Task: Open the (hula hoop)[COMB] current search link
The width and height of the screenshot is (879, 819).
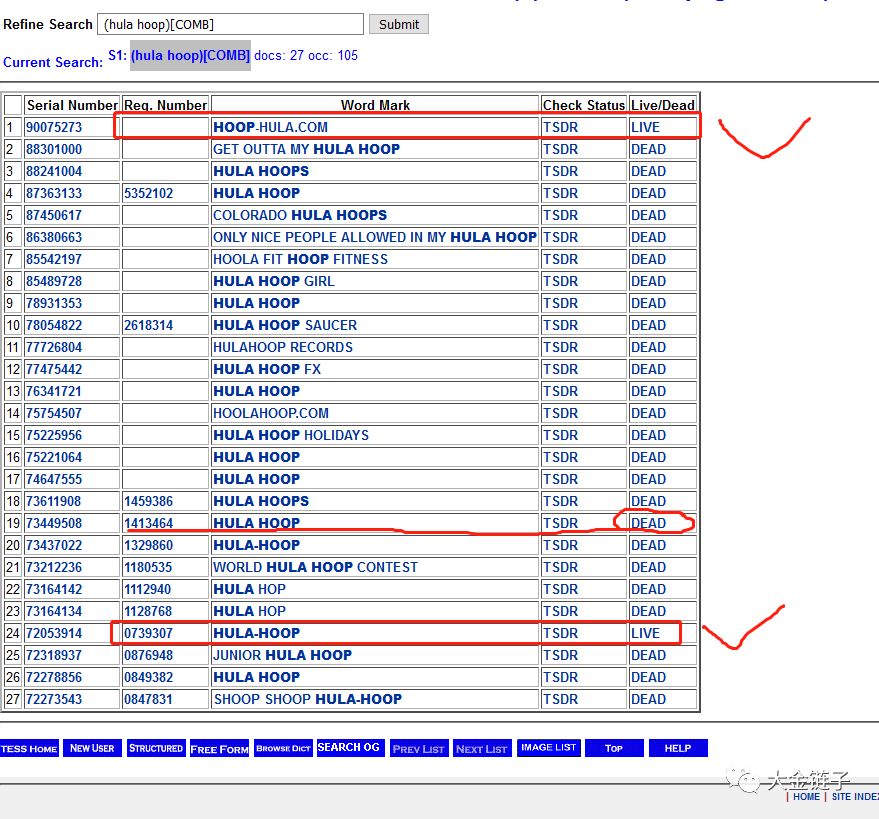Action: coord(190,55)
